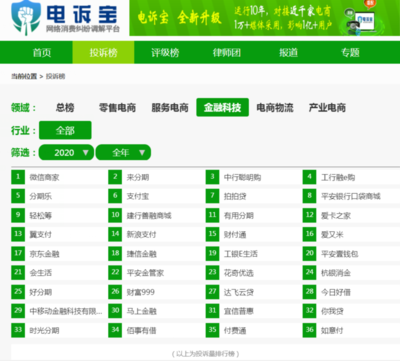The height and width of the screenshot is (361, 400).
Task: Click the entry name beside rank 21
Action: pos(41,273)
